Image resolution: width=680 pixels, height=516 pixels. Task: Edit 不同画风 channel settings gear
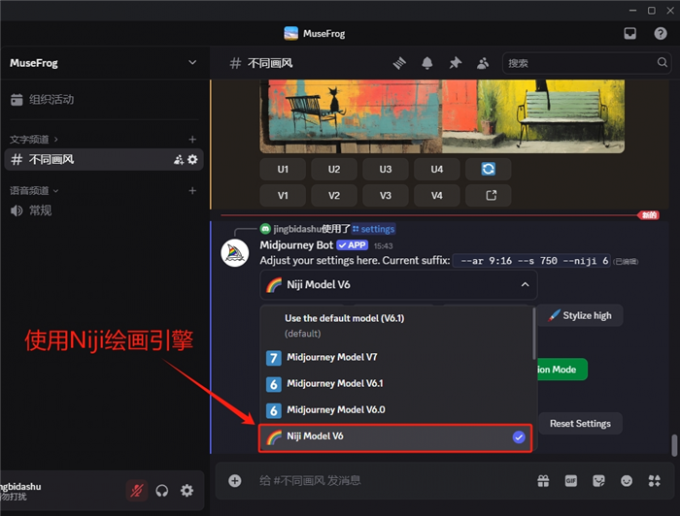click(x=193, y=160)
